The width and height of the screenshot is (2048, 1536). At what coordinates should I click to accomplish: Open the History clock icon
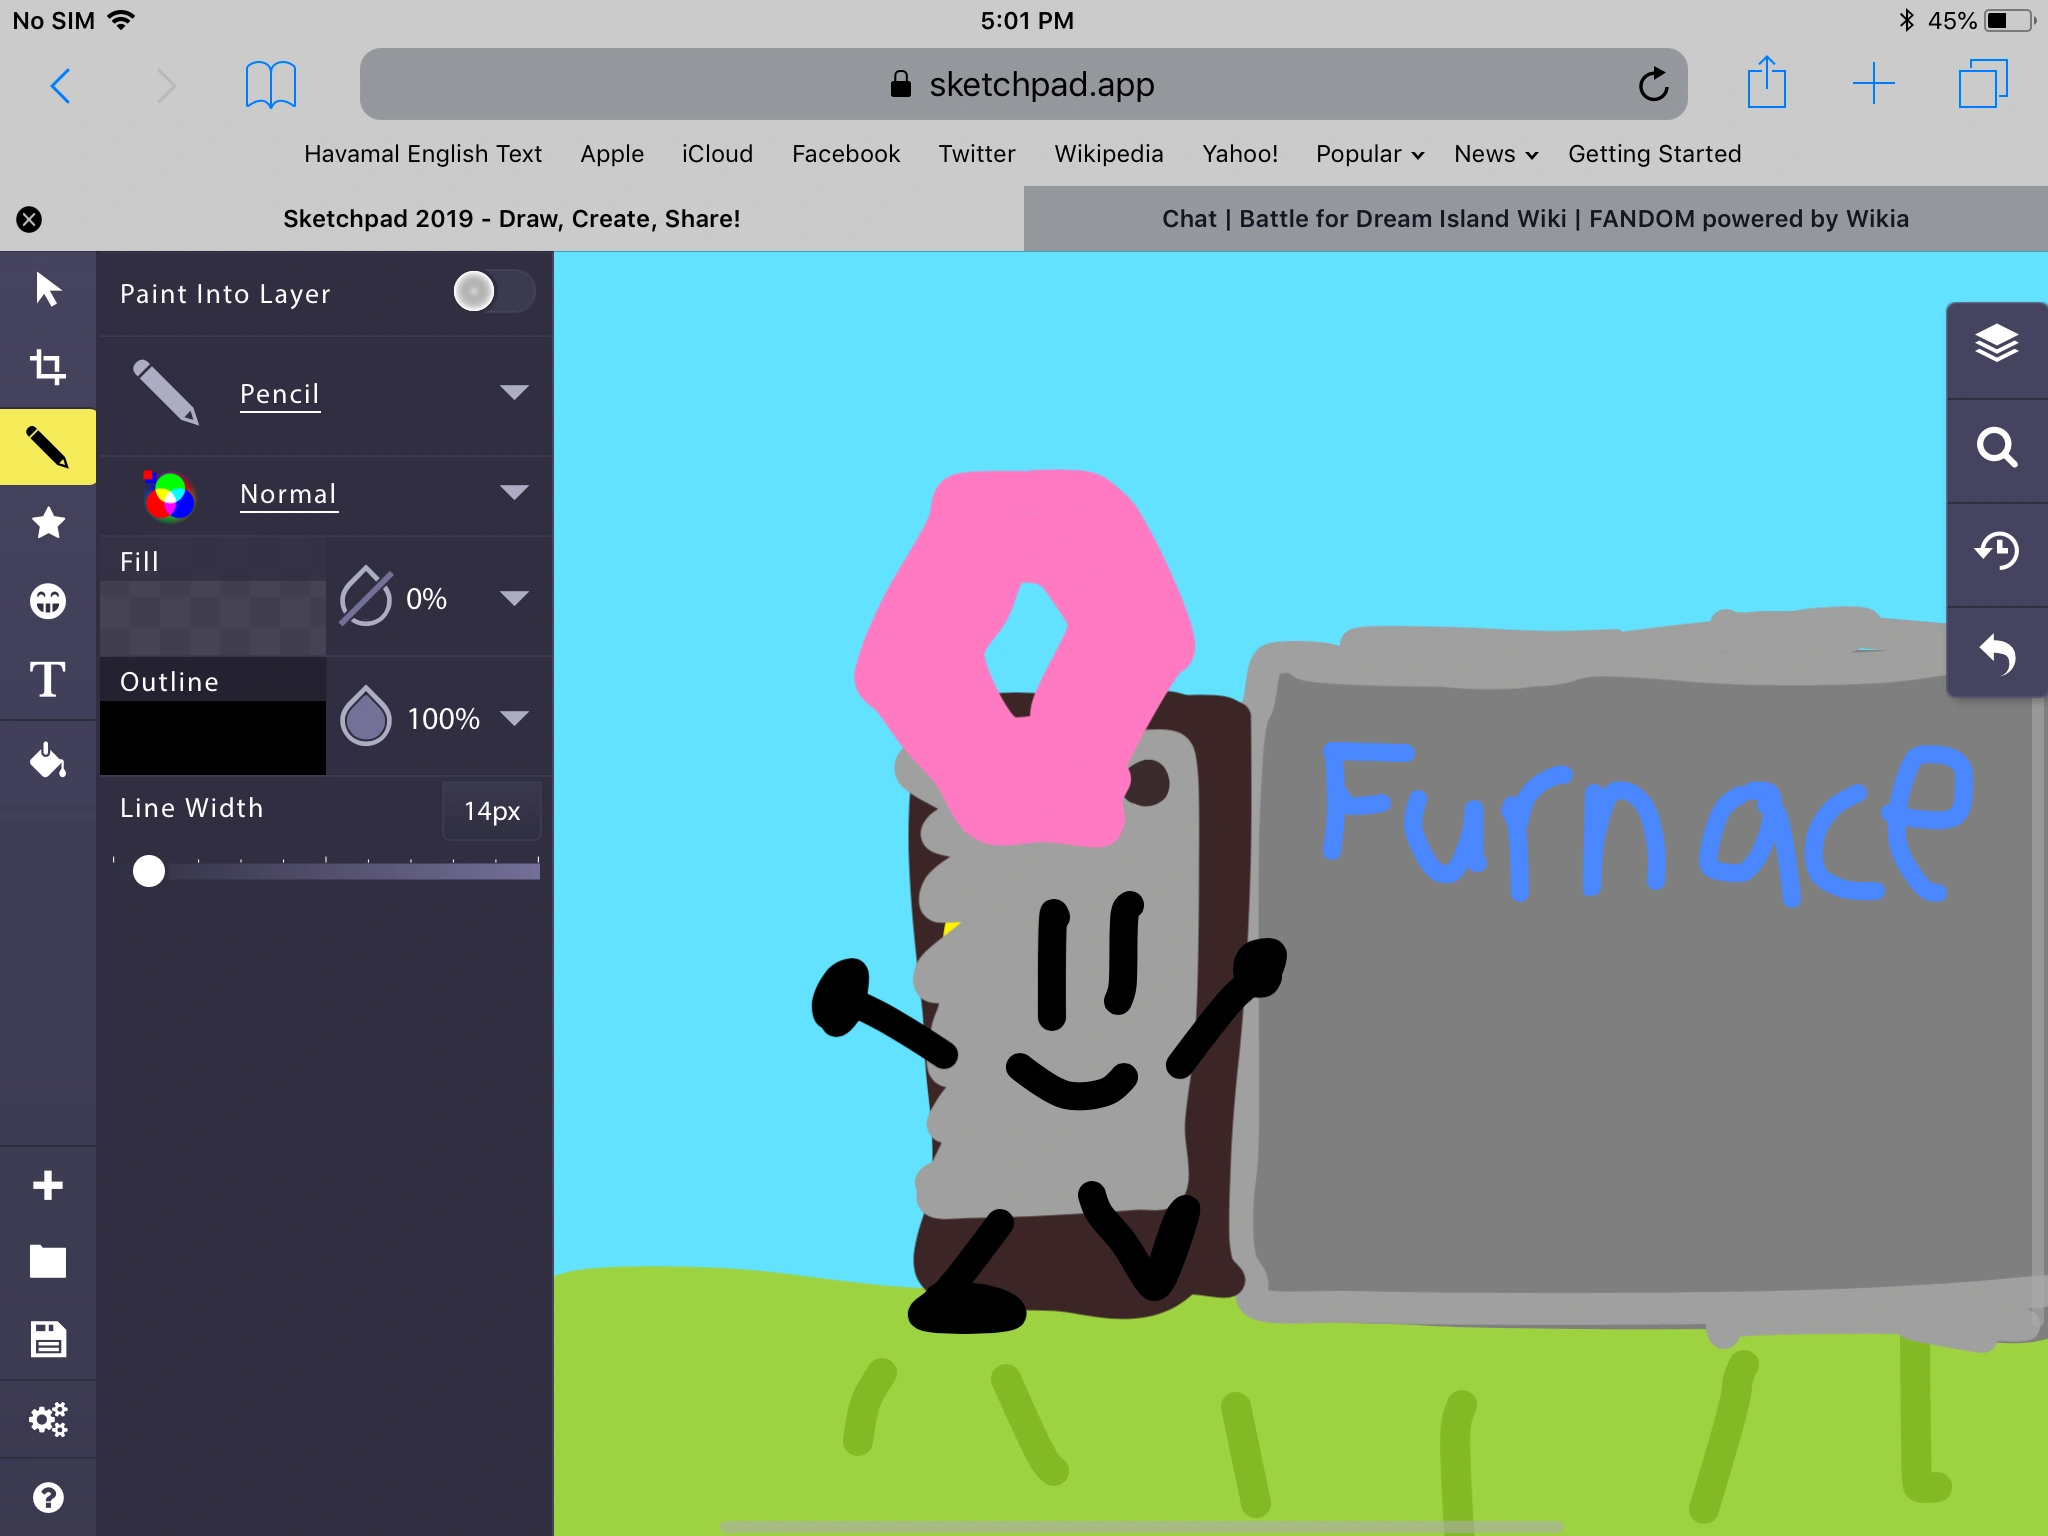pyautogui.click(x=1996, y=551)
